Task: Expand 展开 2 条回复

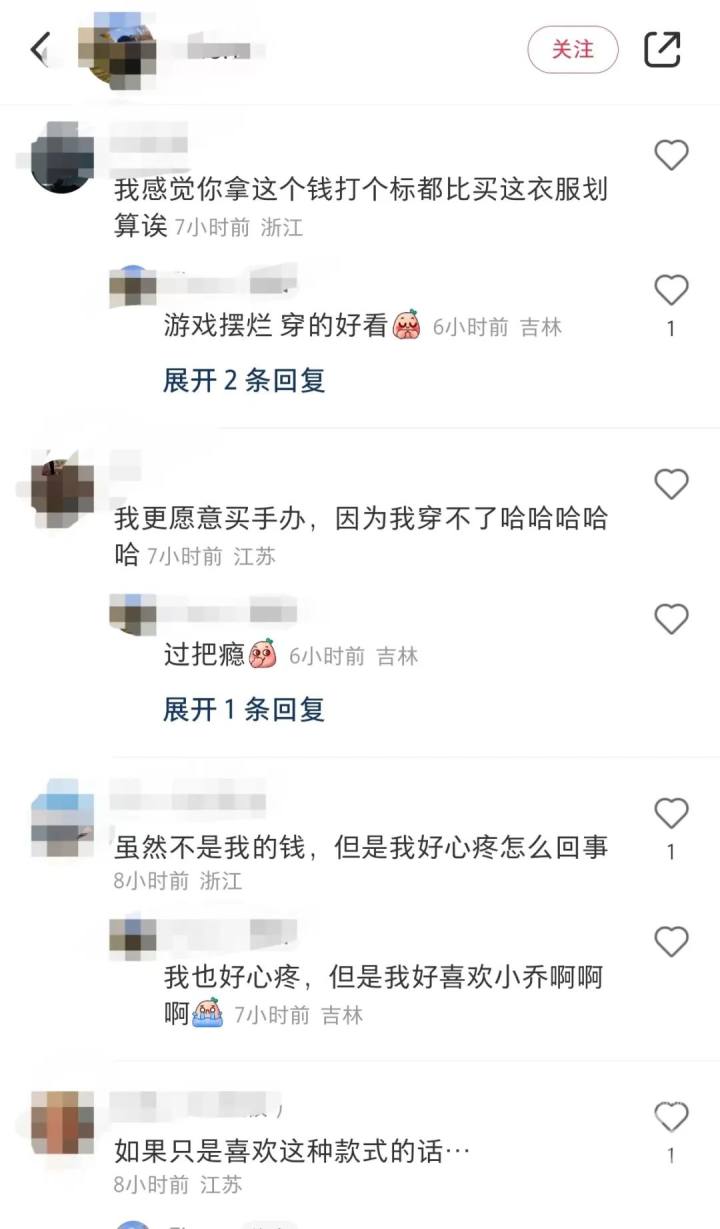Action: [244, 380]
